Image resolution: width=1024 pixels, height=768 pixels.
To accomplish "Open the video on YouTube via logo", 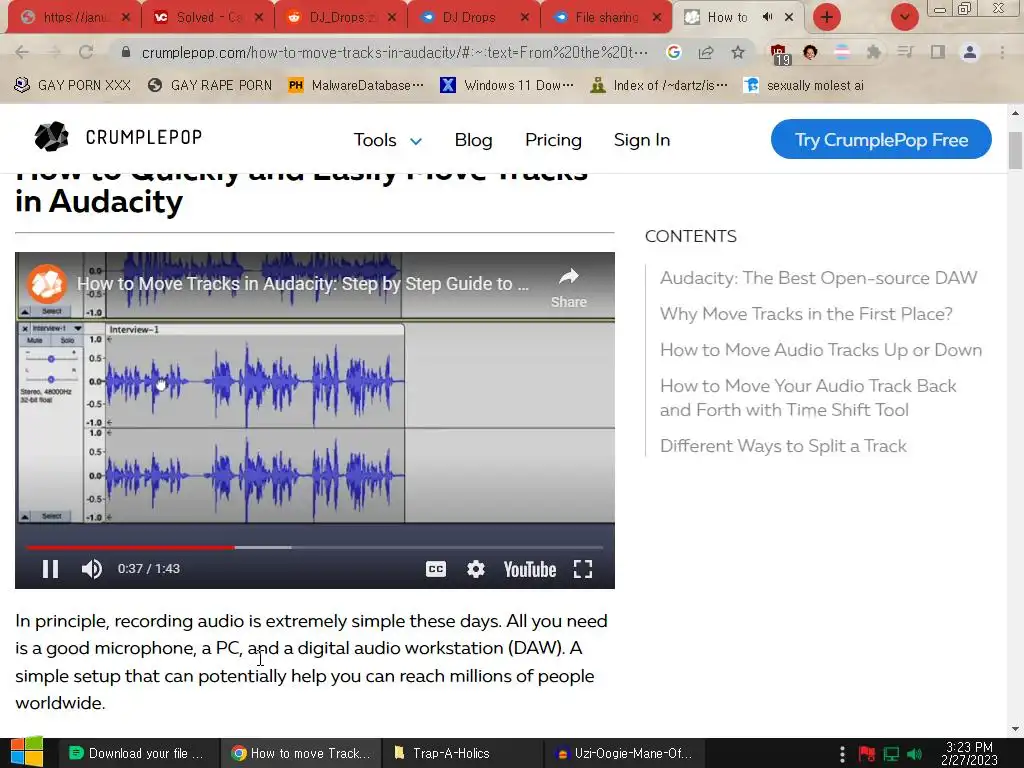I will click(530, 569).
